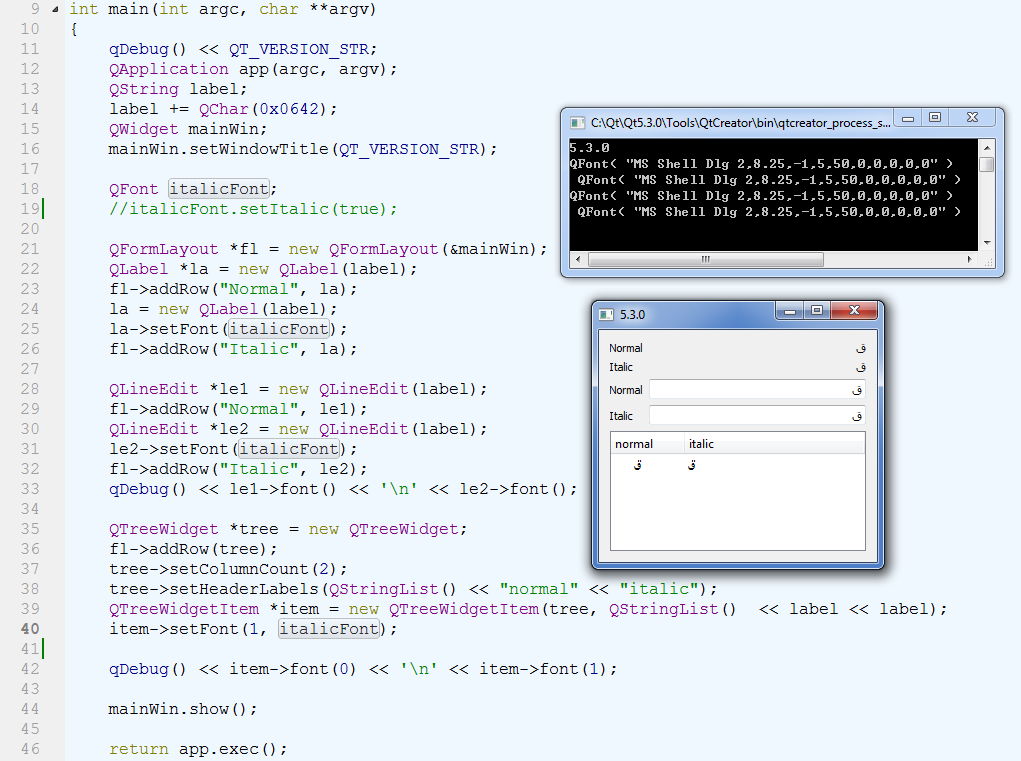Click the 5.3.0 window's title bar icon

tap(605, 314)
